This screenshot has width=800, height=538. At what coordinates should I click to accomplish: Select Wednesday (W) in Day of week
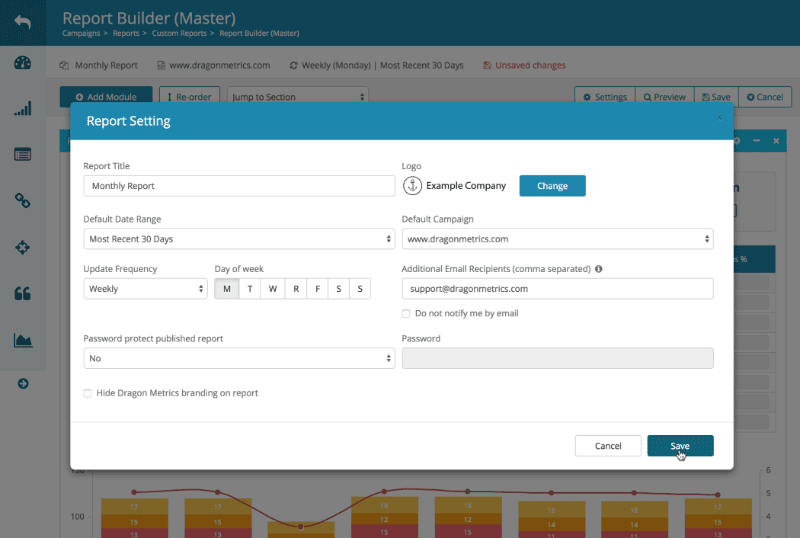(x=273, y=289)
